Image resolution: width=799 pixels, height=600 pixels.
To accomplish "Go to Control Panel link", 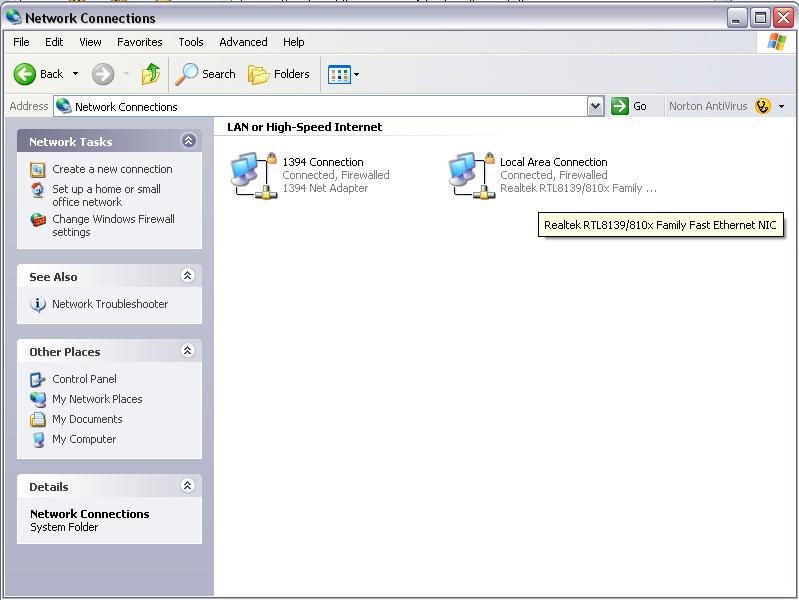I will [x=84, y=379].
